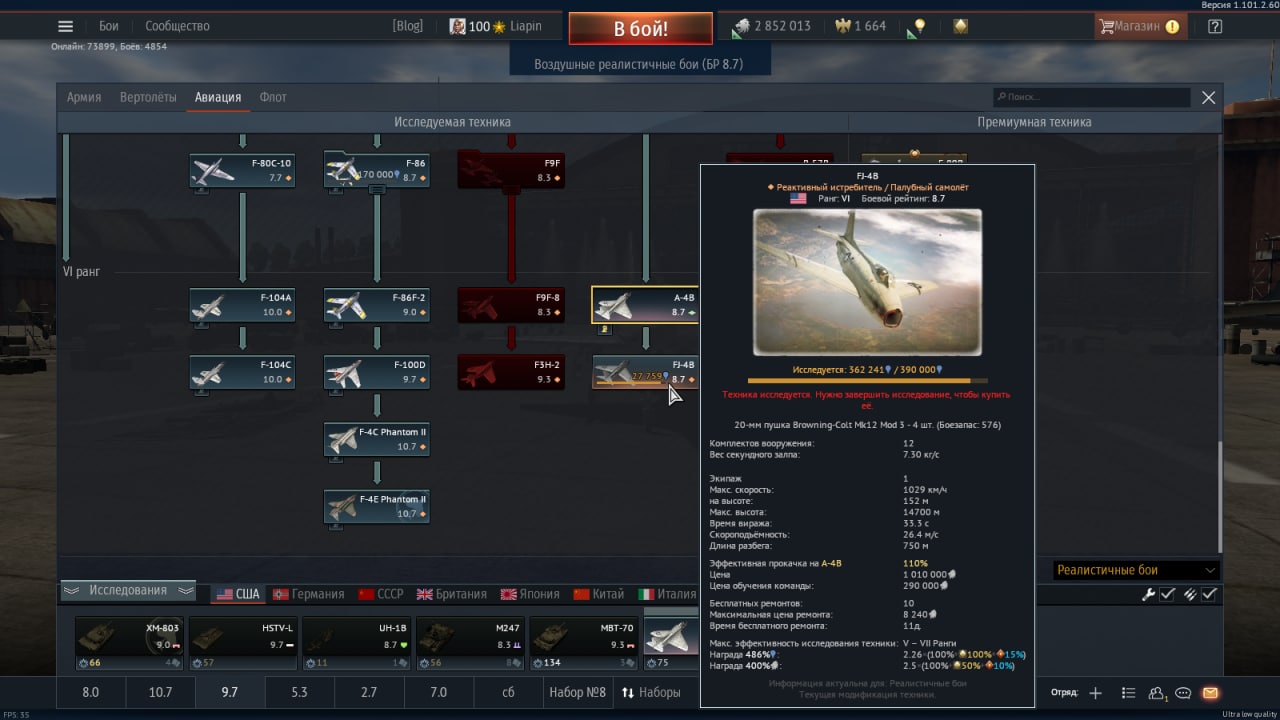Switch to Армия tab
The height and width of the screenshot is (720, 1280).
point(84,97)
